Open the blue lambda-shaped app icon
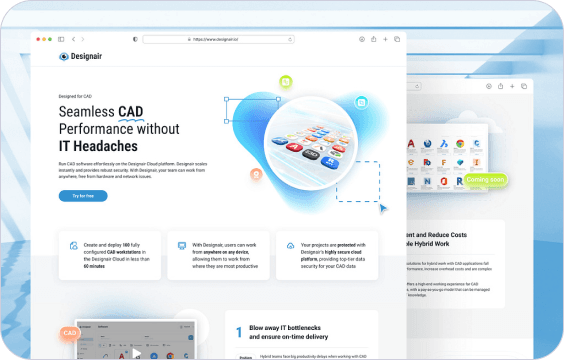The height and width of the screenshot is (360, 564). pos(444,144)
